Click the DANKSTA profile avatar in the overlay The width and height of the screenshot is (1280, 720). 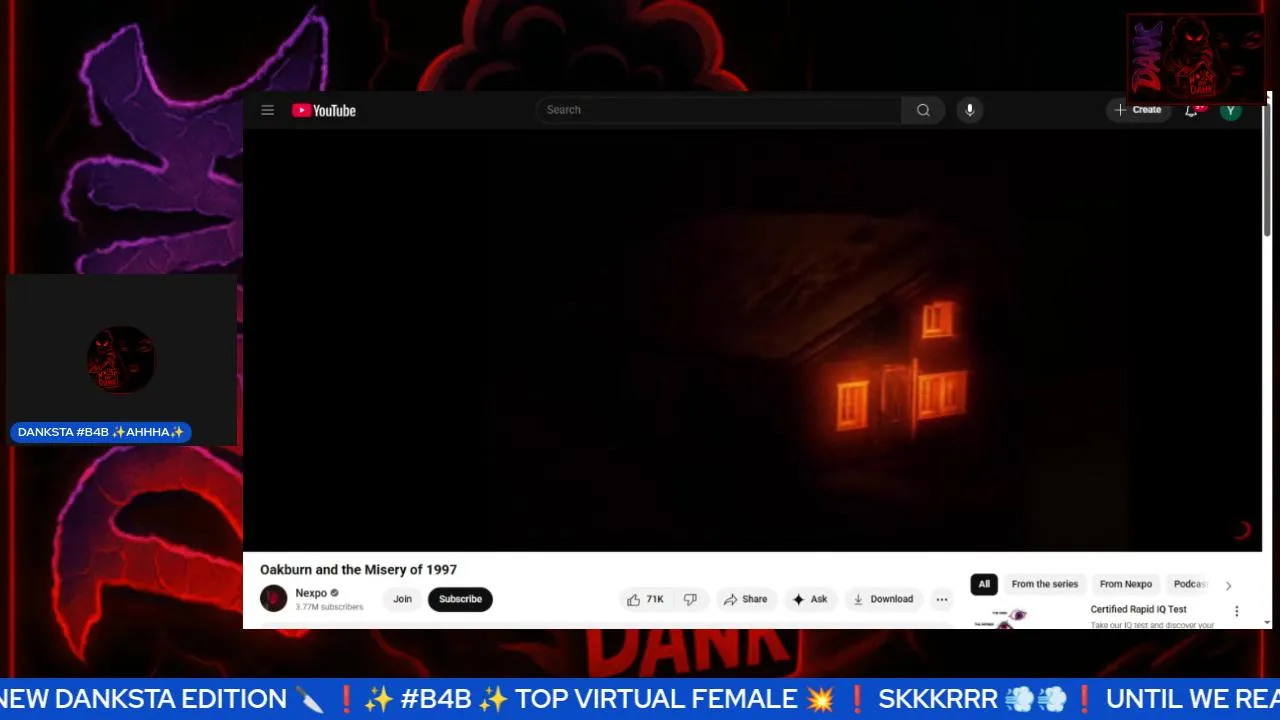[121, 360]
